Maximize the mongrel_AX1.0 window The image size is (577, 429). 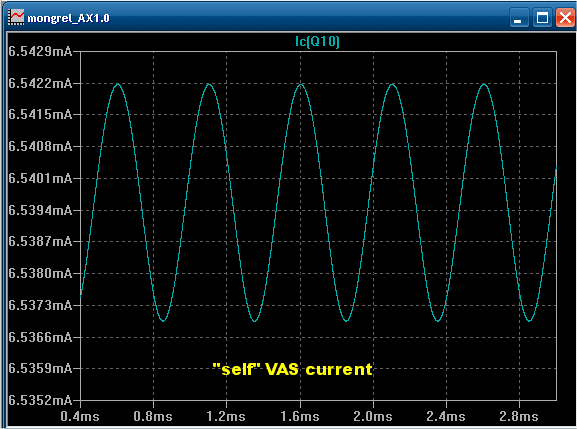point(542,18)
